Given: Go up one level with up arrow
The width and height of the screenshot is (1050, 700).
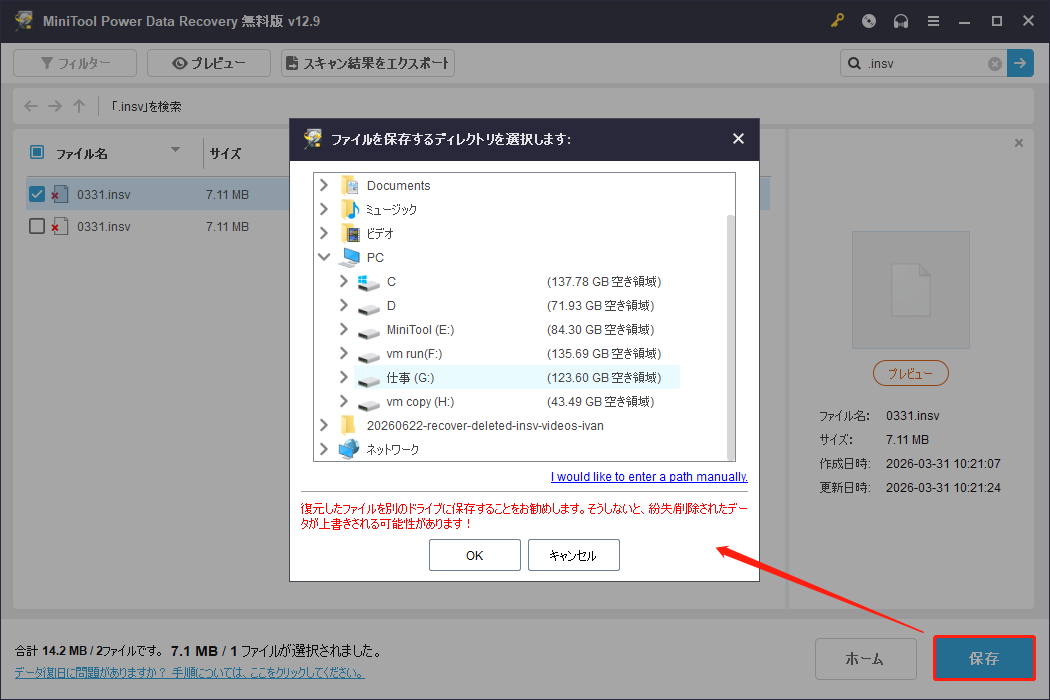Looking at the screenshot, I should click(79, 106).
